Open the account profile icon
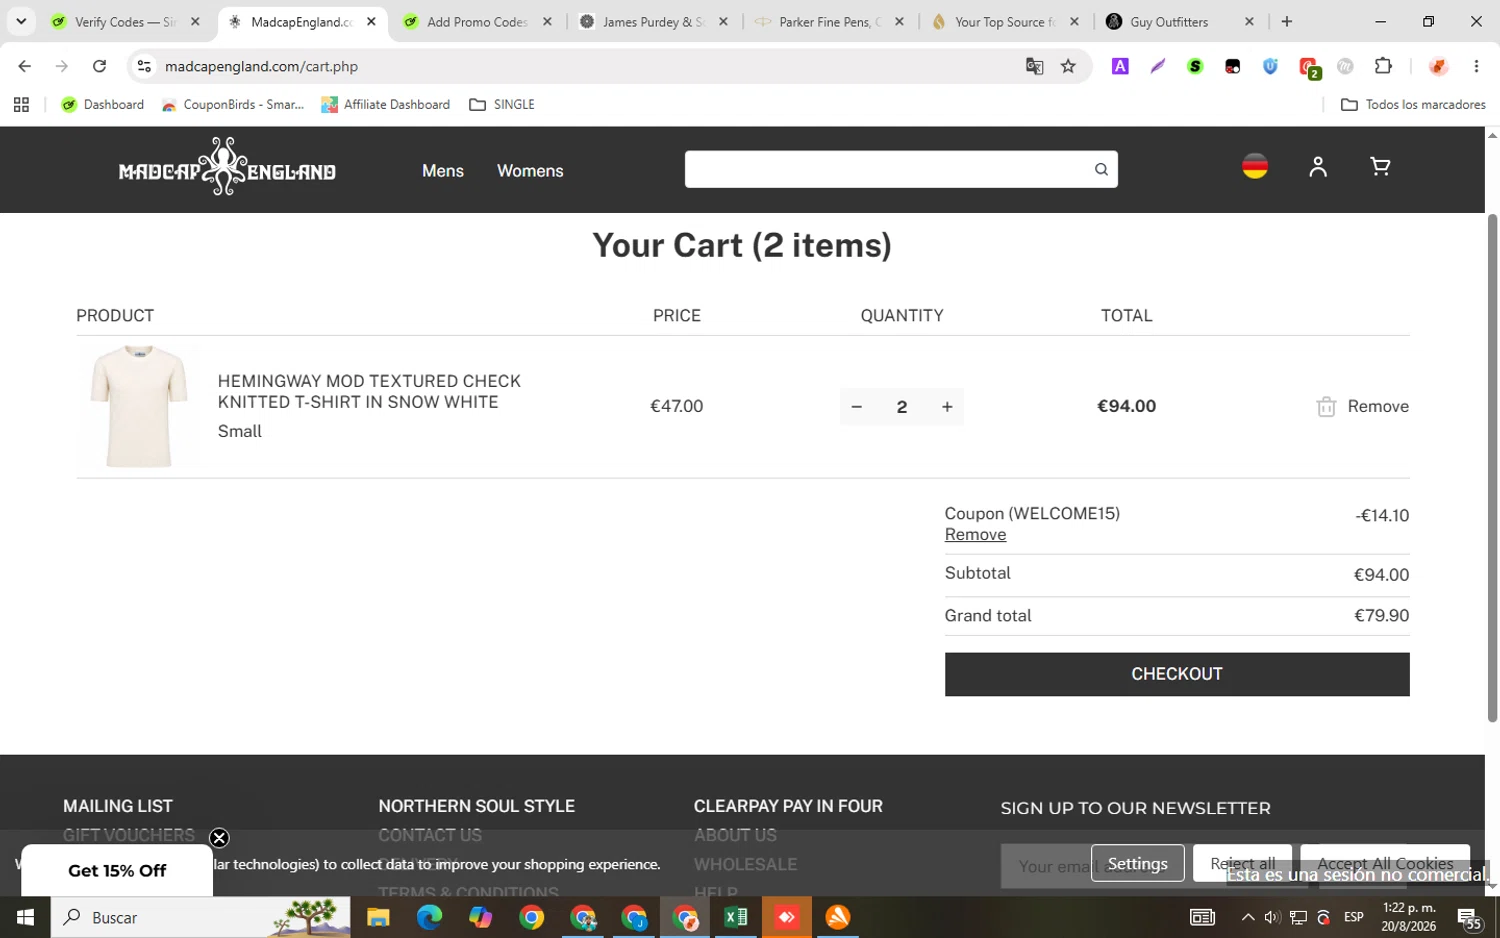This screenshot has width=1500, height=938. click(x=1318, y=167)
